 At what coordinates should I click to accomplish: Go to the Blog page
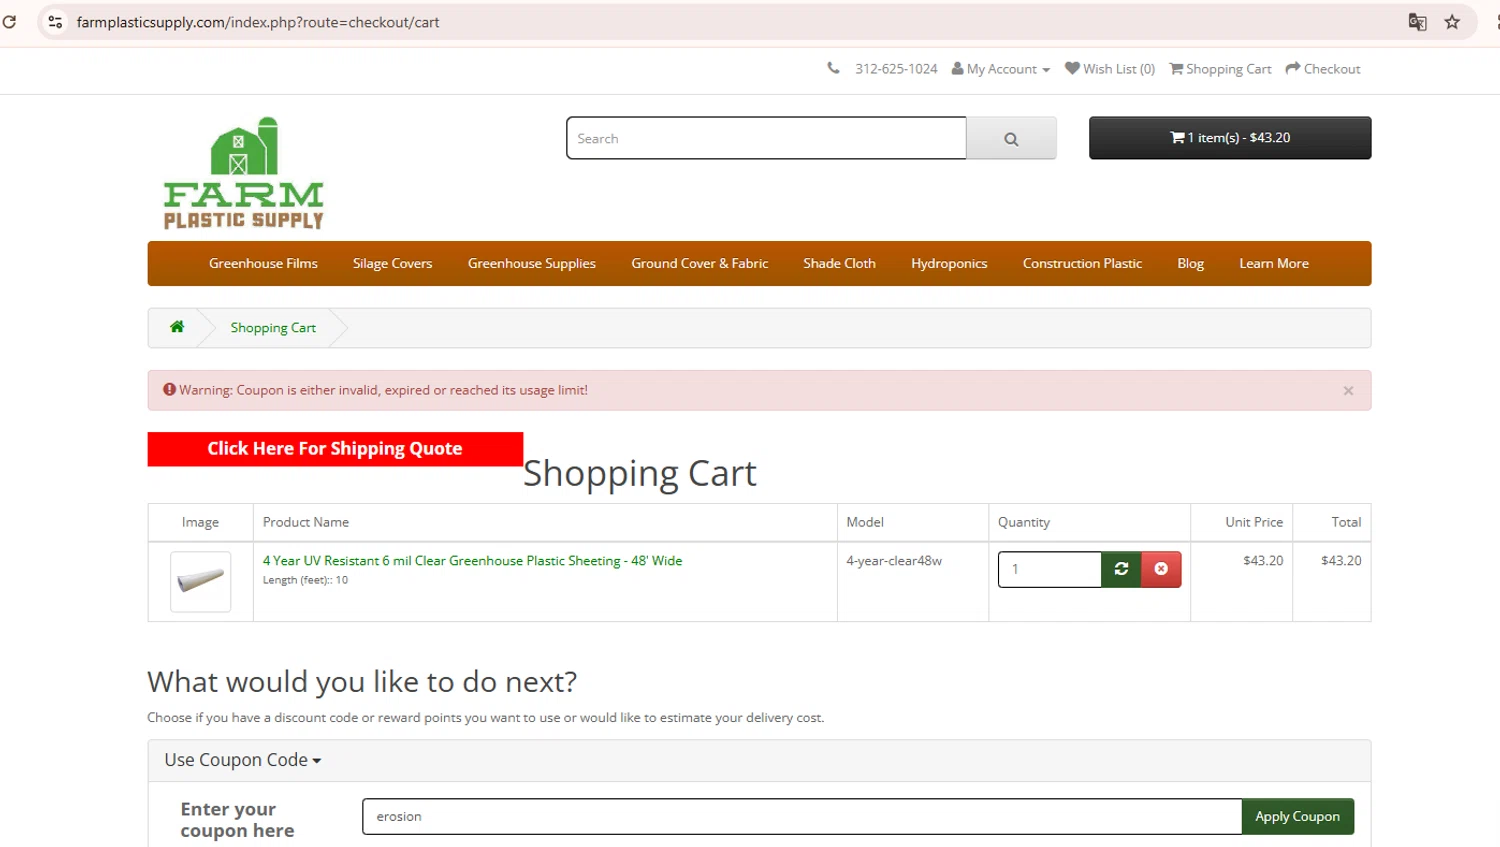click(x=1190, y=264)
